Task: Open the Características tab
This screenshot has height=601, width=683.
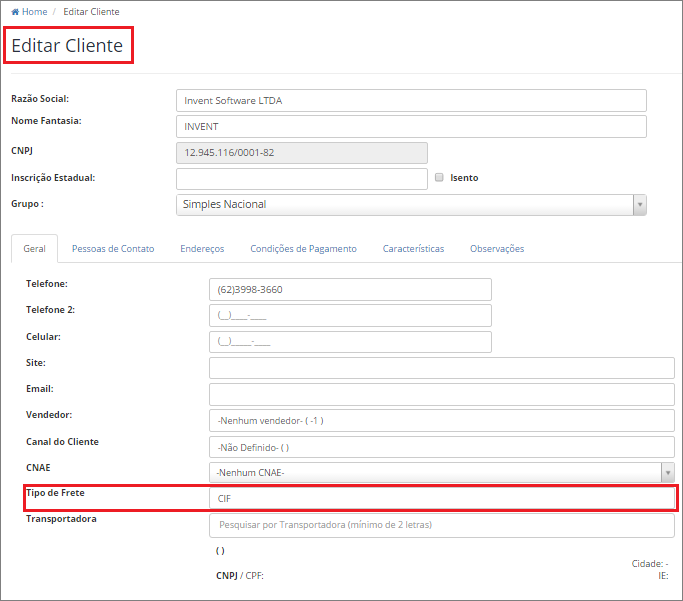Action: pyautogui.click(x=413, y=249)
